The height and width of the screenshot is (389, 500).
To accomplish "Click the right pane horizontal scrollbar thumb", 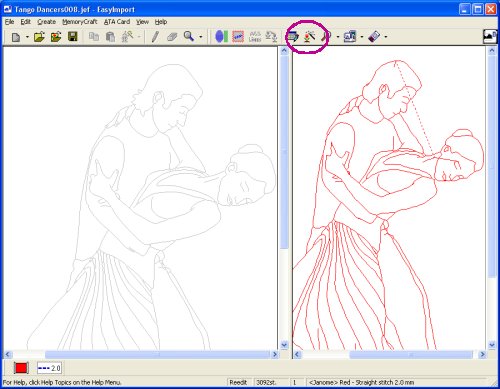I will (411, 355).
